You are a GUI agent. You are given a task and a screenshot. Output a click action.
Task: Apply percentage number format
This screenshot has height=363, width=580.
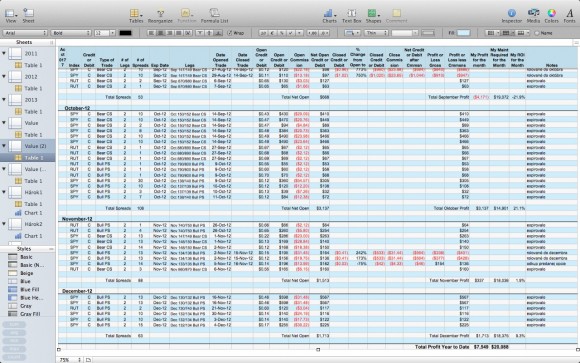pyautogui.click(x=281, y=33)
